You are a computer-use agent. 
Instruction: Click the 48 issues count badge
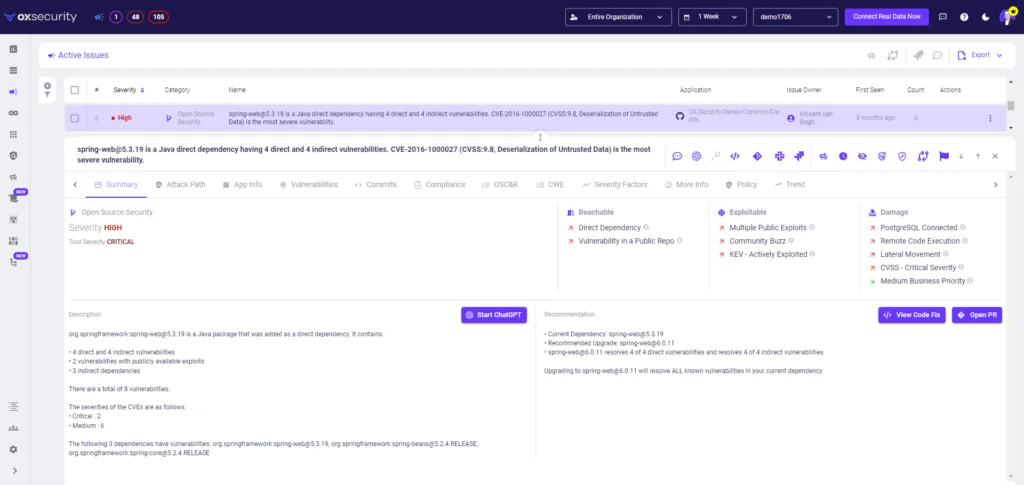[135, 17]
